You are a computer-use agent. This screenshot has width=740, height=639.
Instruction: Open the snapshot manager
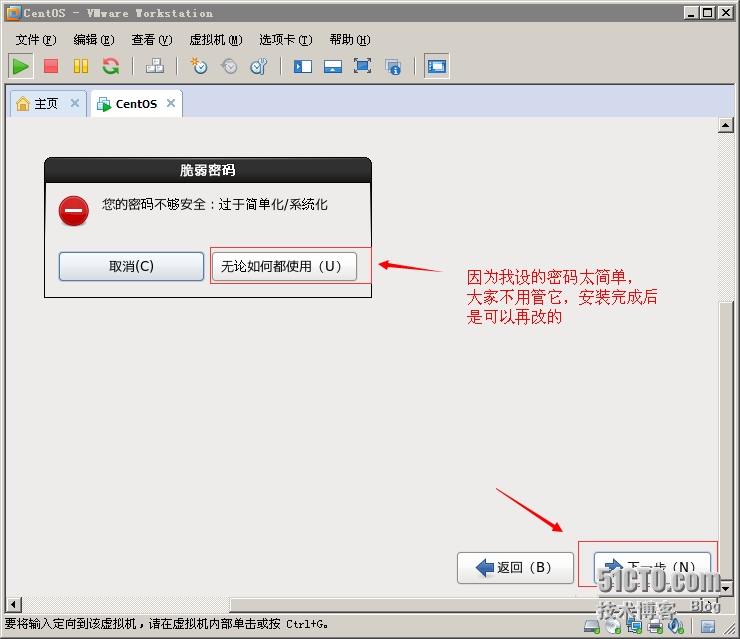(259, 66)
